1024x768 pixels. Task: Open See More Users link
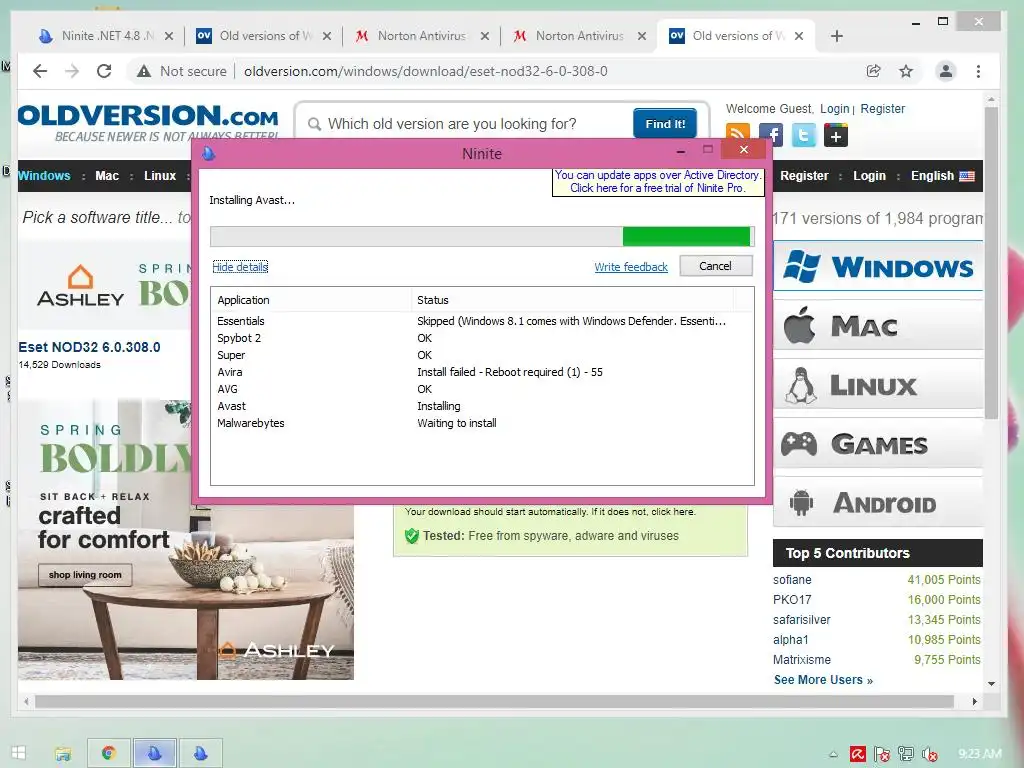point(823,680)
